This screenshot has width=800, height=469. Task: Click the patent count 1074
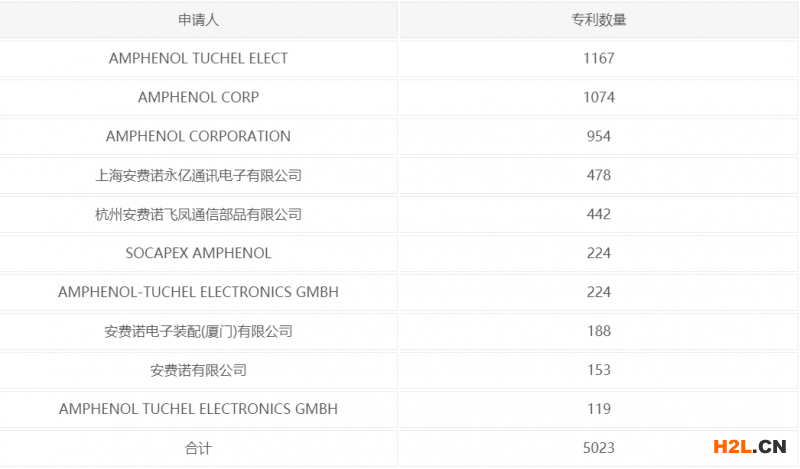tap(598, 97)
